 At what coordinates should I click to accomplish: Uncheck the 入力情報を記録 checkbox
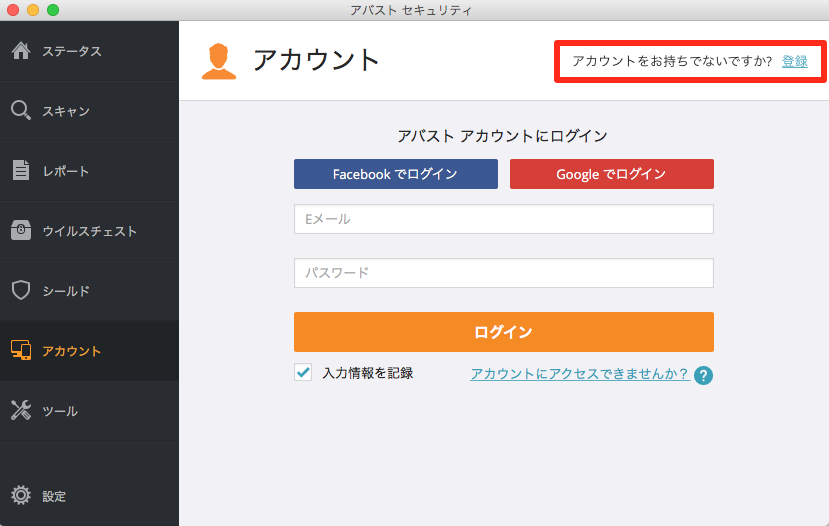click(303, 373)
